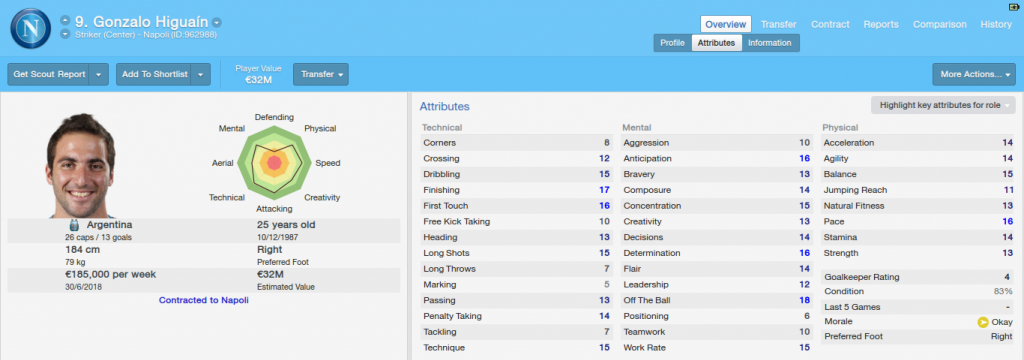Click Get Scout Report button
Viewport: 1024px width, 360px height.
(x=50, y=74)
